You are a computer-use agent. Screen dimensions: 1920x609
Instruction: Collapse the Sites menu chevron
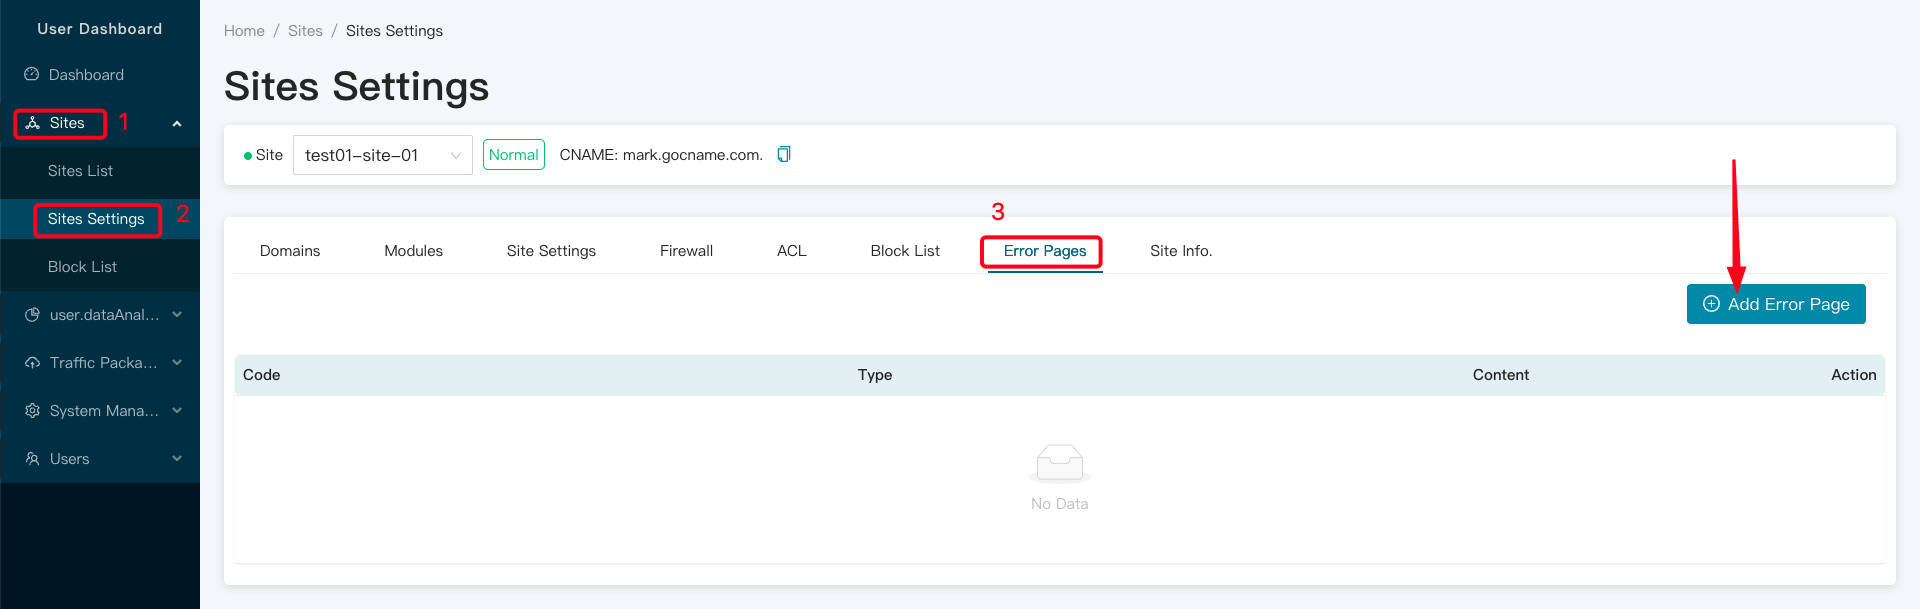(177, 124)
